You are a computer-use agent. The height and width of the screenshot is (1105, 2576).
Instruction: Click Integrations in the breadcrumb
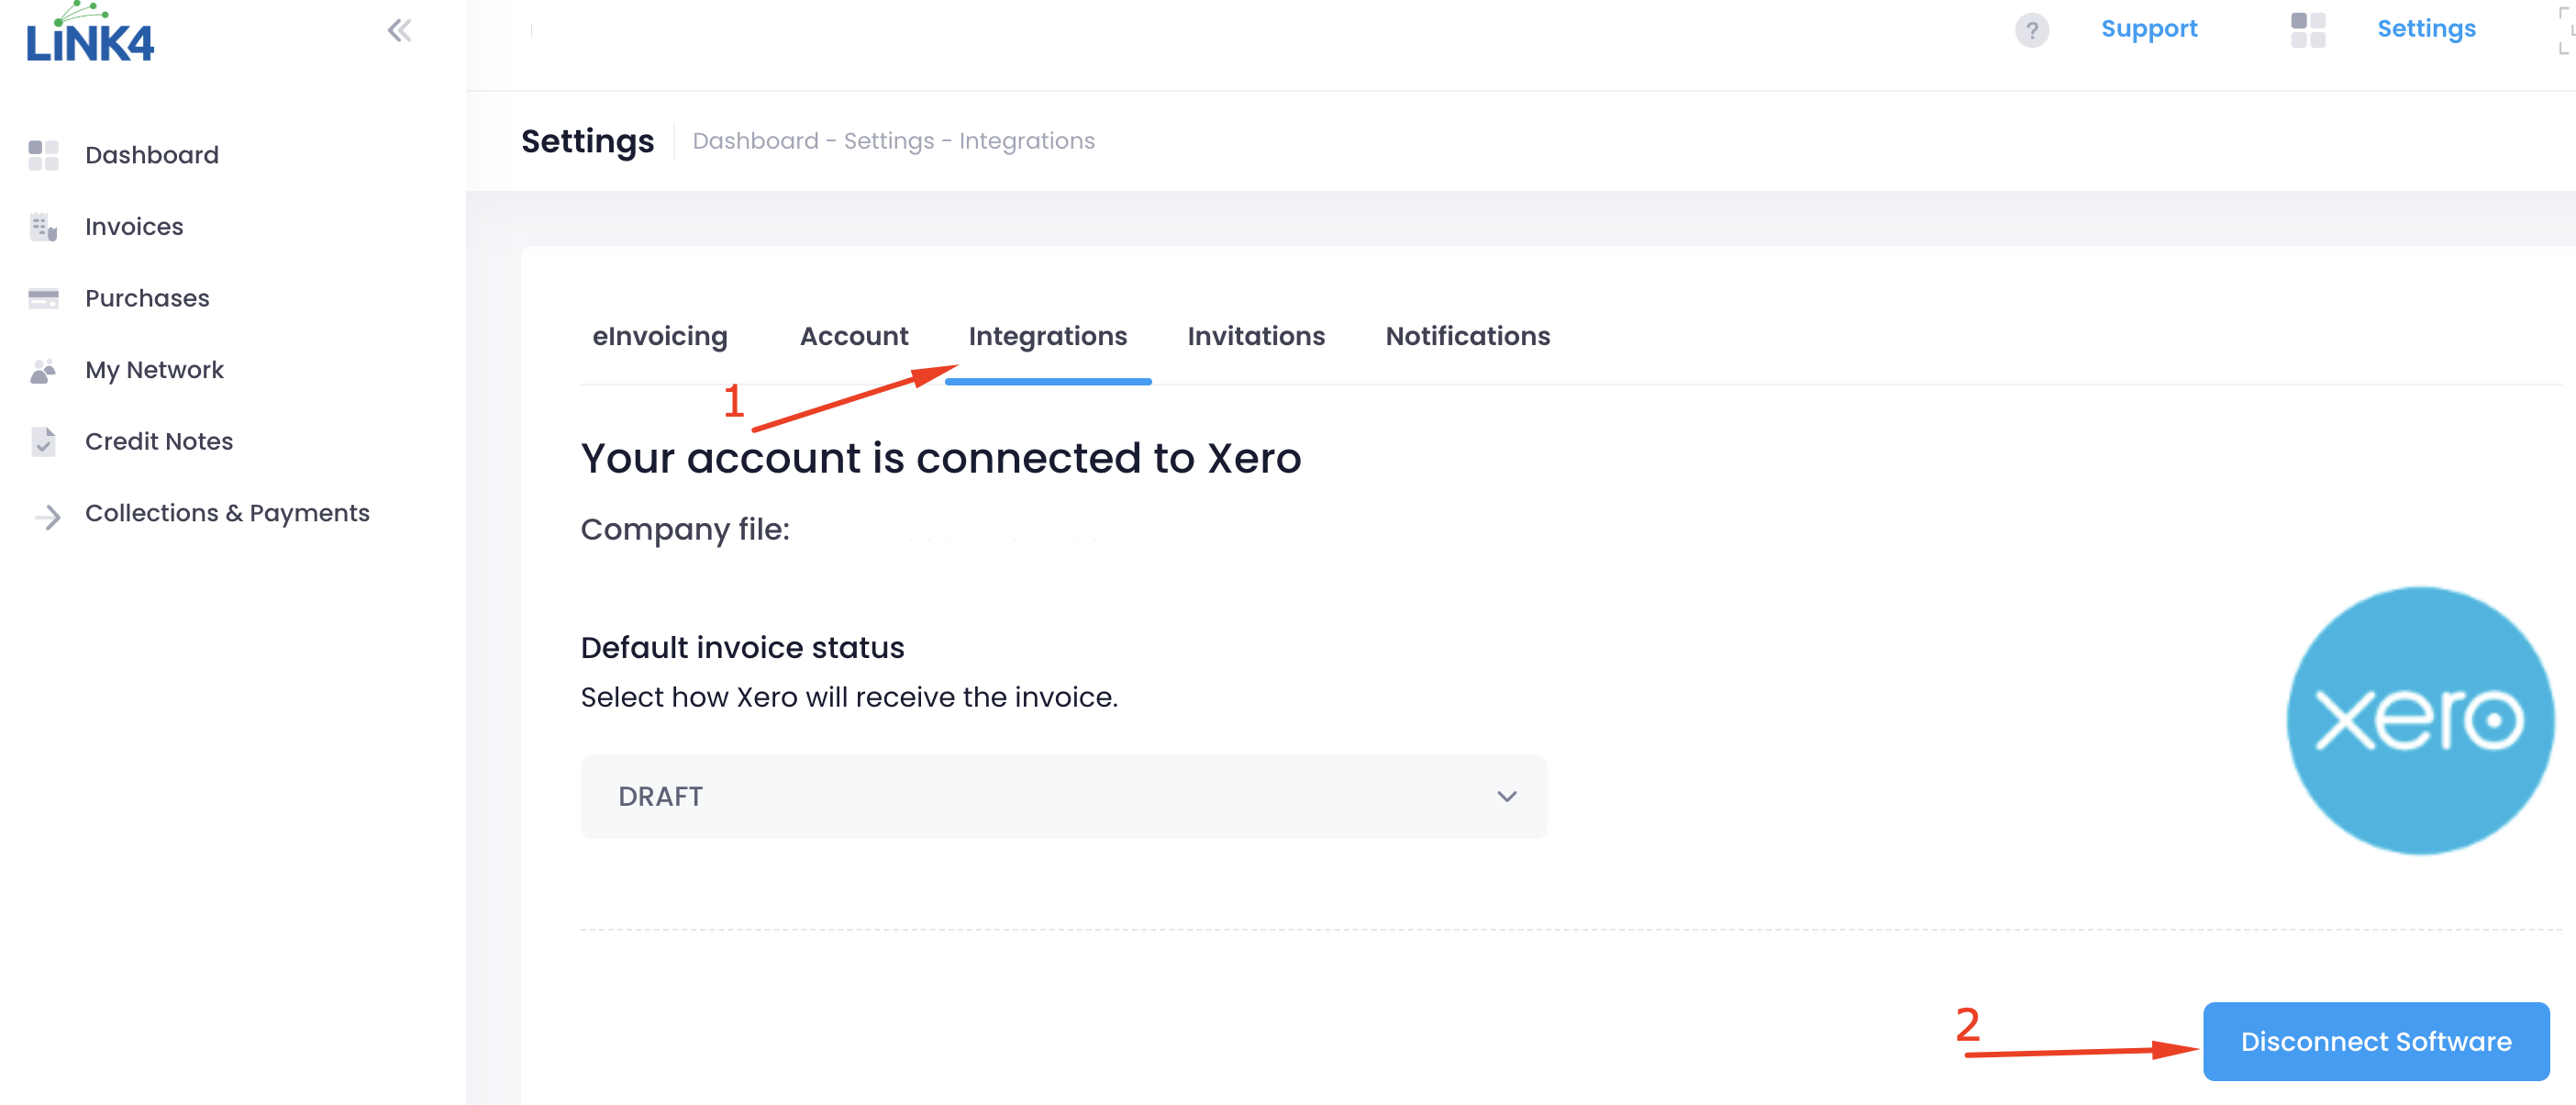pyautogui.click(x=1026, y=141)
